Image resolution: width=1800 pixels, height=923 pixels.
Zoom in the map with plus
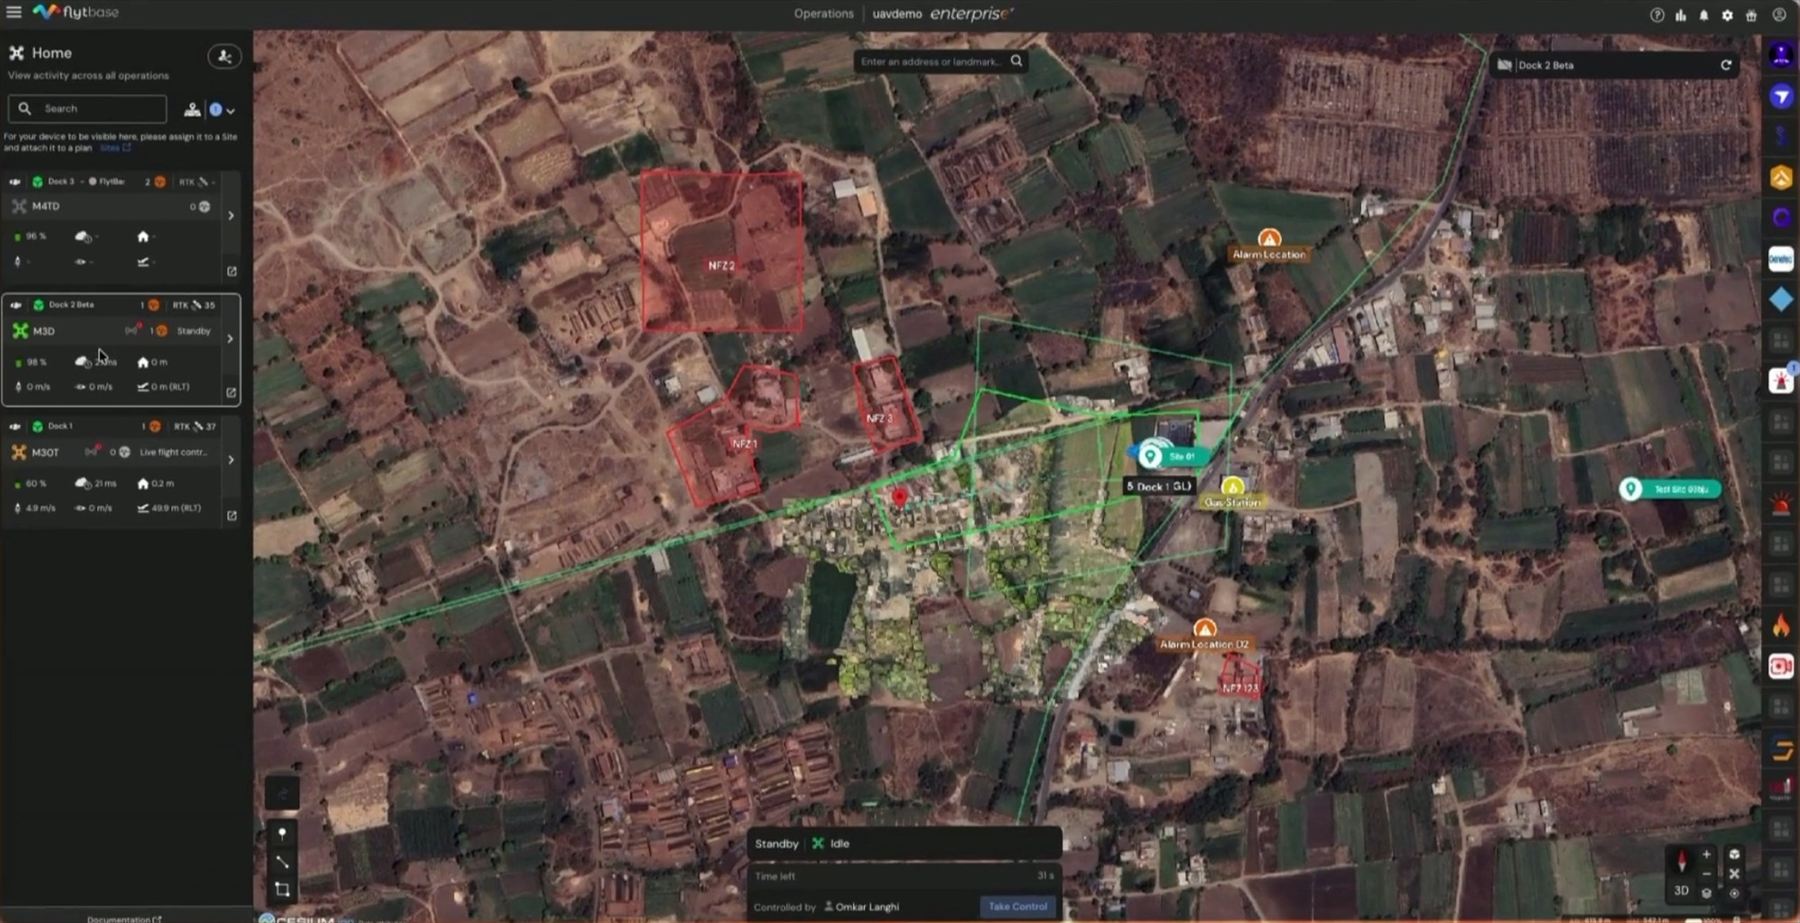(x=1706, y=854)
